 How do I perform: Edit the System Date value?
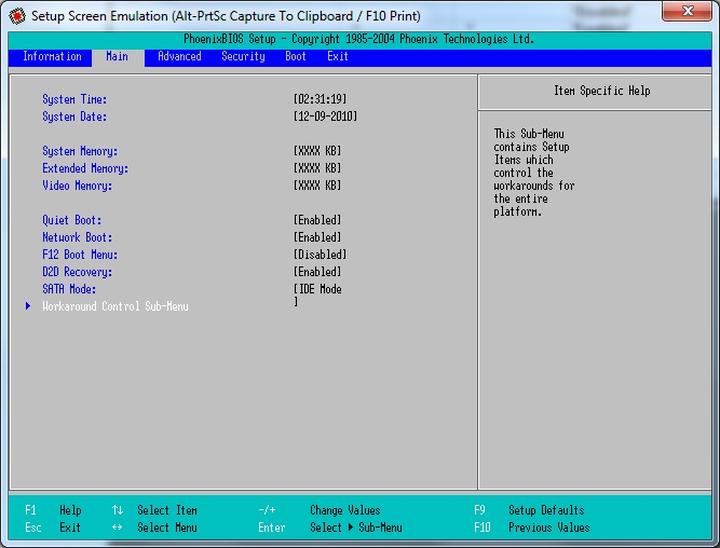click(x=325, y=117)
